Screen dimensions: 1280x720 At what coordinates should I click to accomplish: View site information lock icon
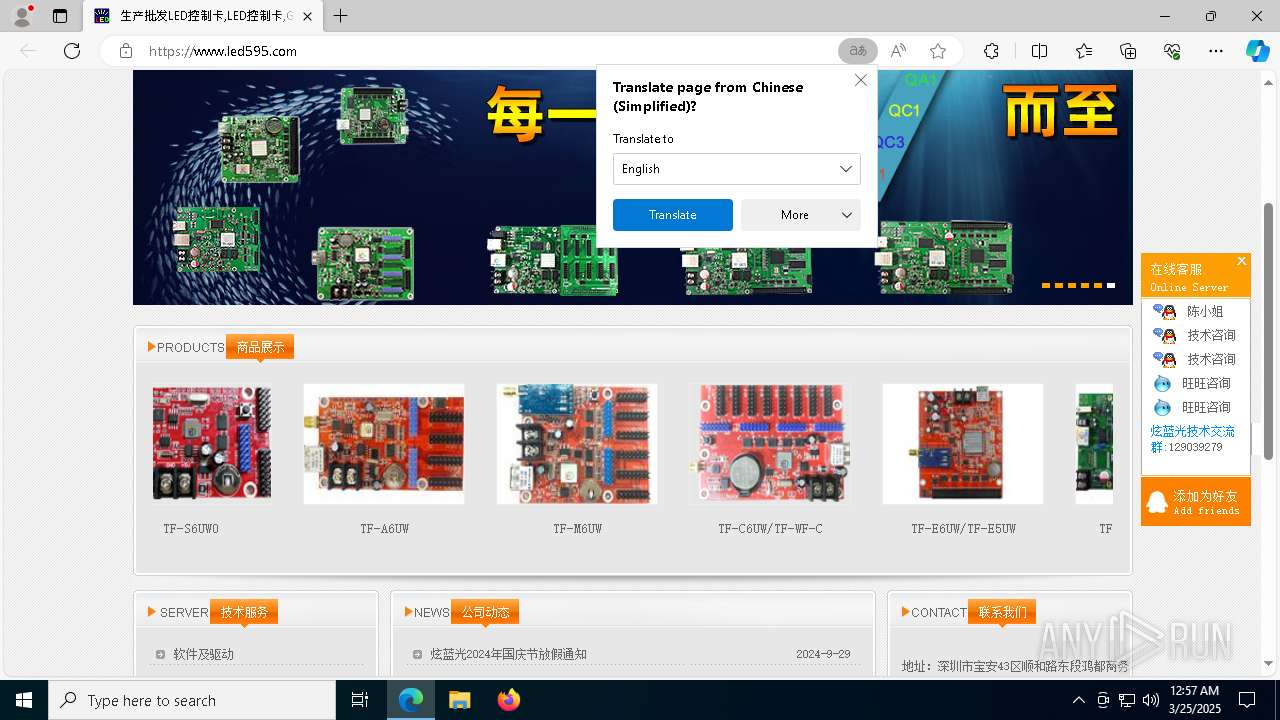(x=126, y=51)
